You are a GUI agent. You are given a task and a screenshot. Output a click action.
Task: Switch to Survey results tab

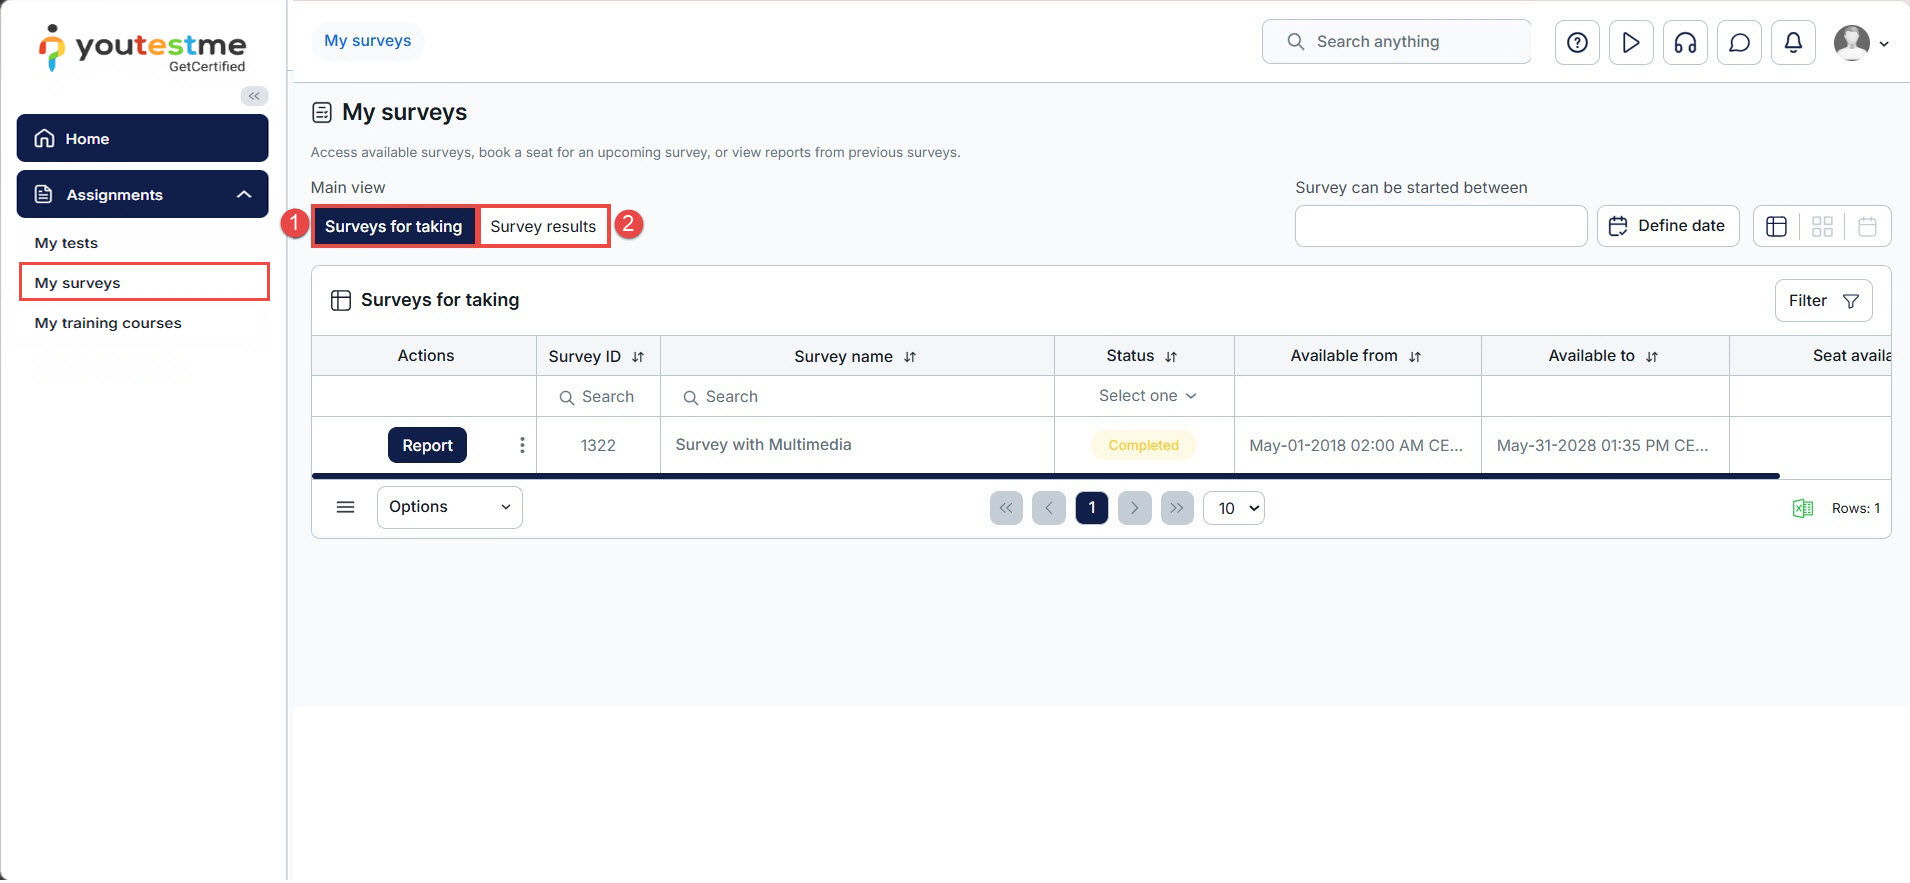[x=543, y=226]
